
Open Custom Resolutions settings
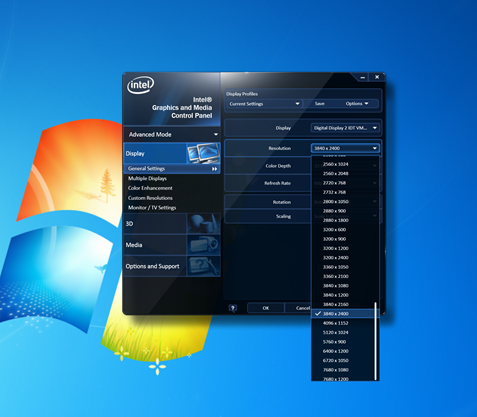tap(150, 198)
